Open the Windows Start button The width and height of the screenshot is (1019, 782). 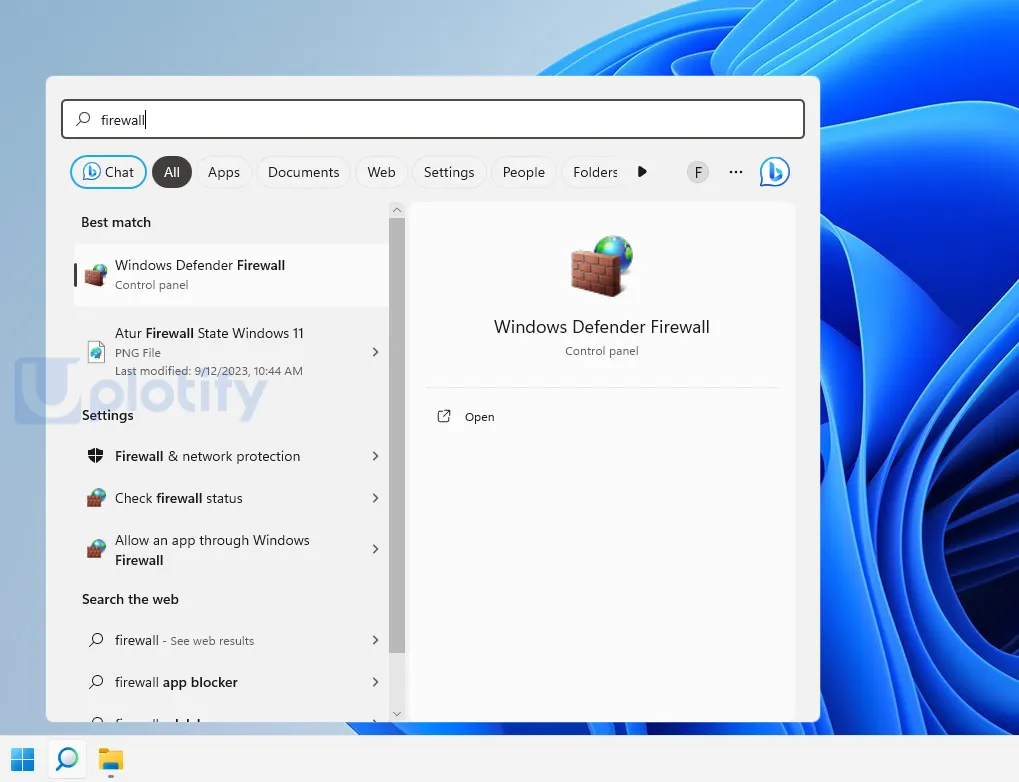click(23, 759)
